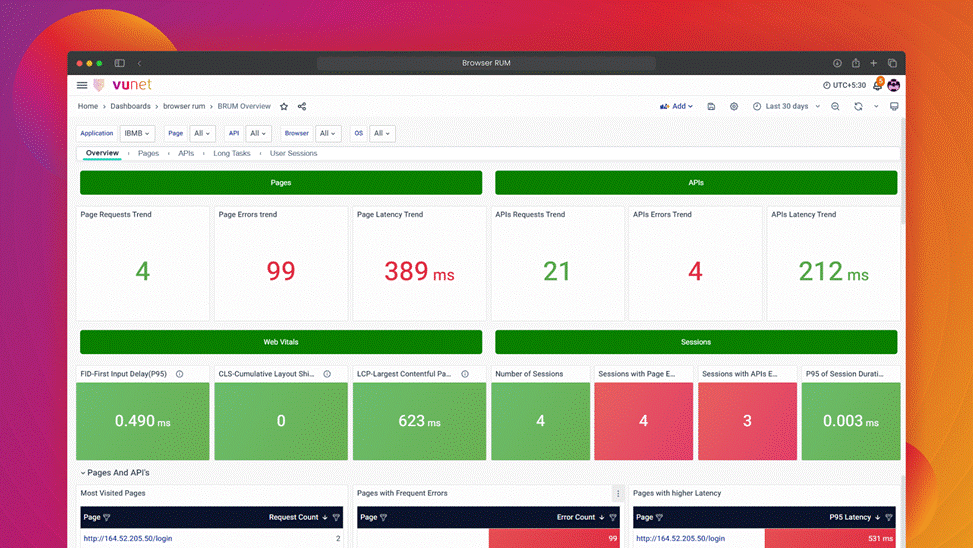Open the notifications bell
The image size is (973, 548).
pyautogui.click(x=877, y=86)
